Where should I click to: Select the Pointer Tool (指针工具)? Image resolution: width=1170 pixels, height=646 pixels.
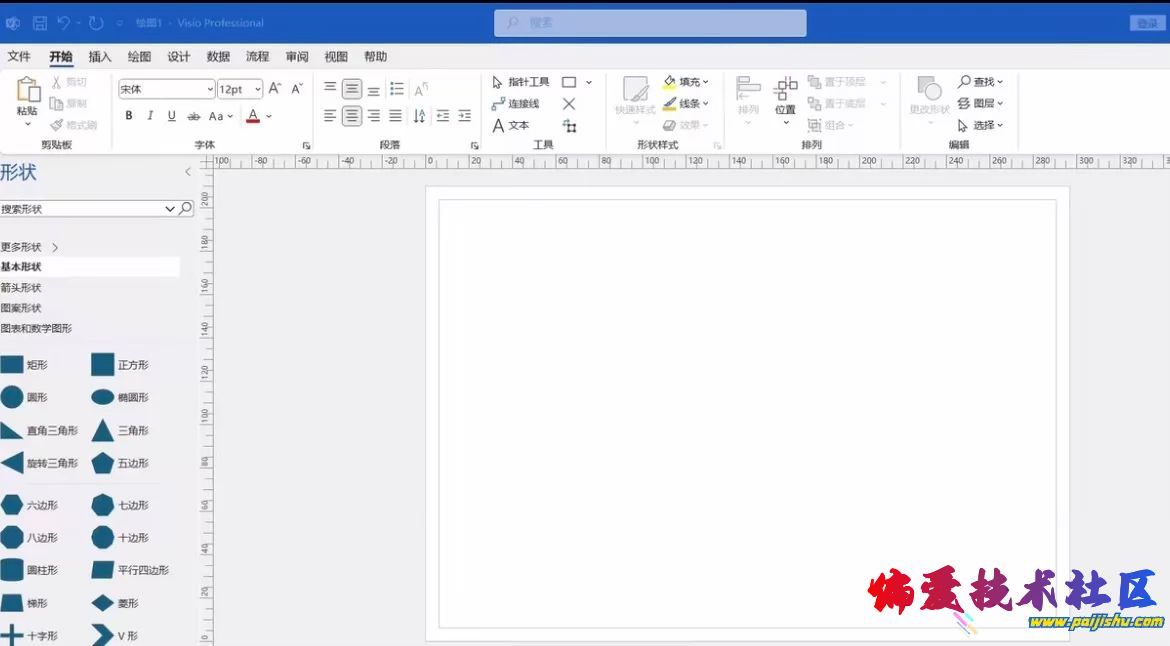(x=520, y=82)
